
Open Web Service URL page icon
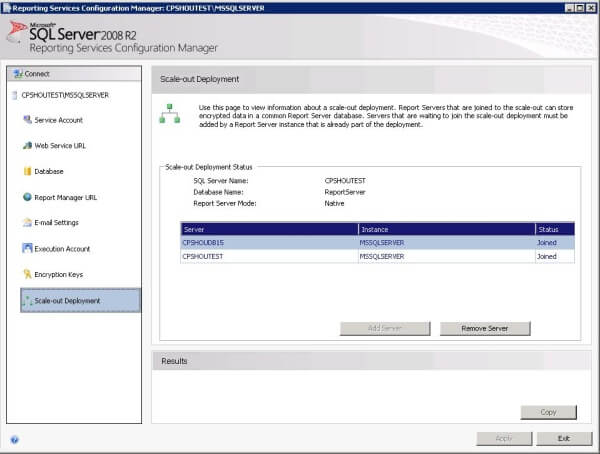coord(27,145)
